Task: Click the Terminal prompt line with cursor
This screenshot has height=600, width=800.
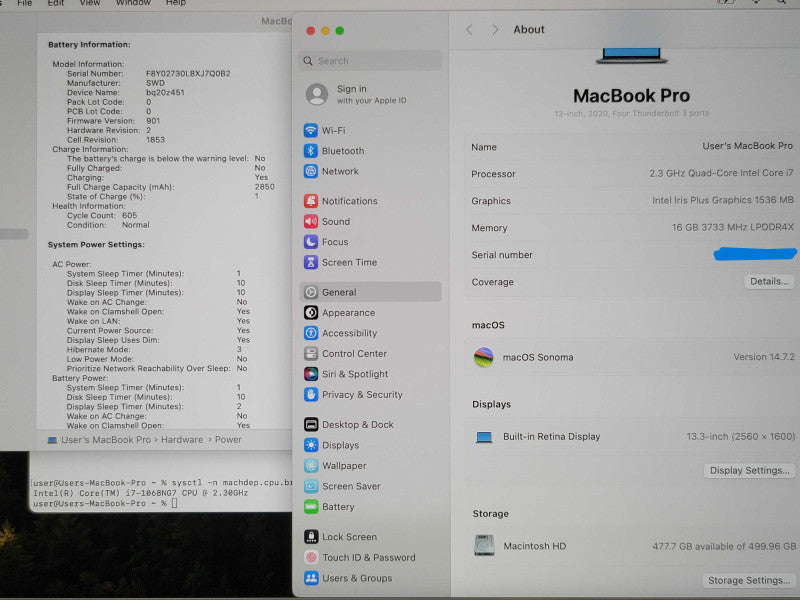Action: click(x=105, y=504)
